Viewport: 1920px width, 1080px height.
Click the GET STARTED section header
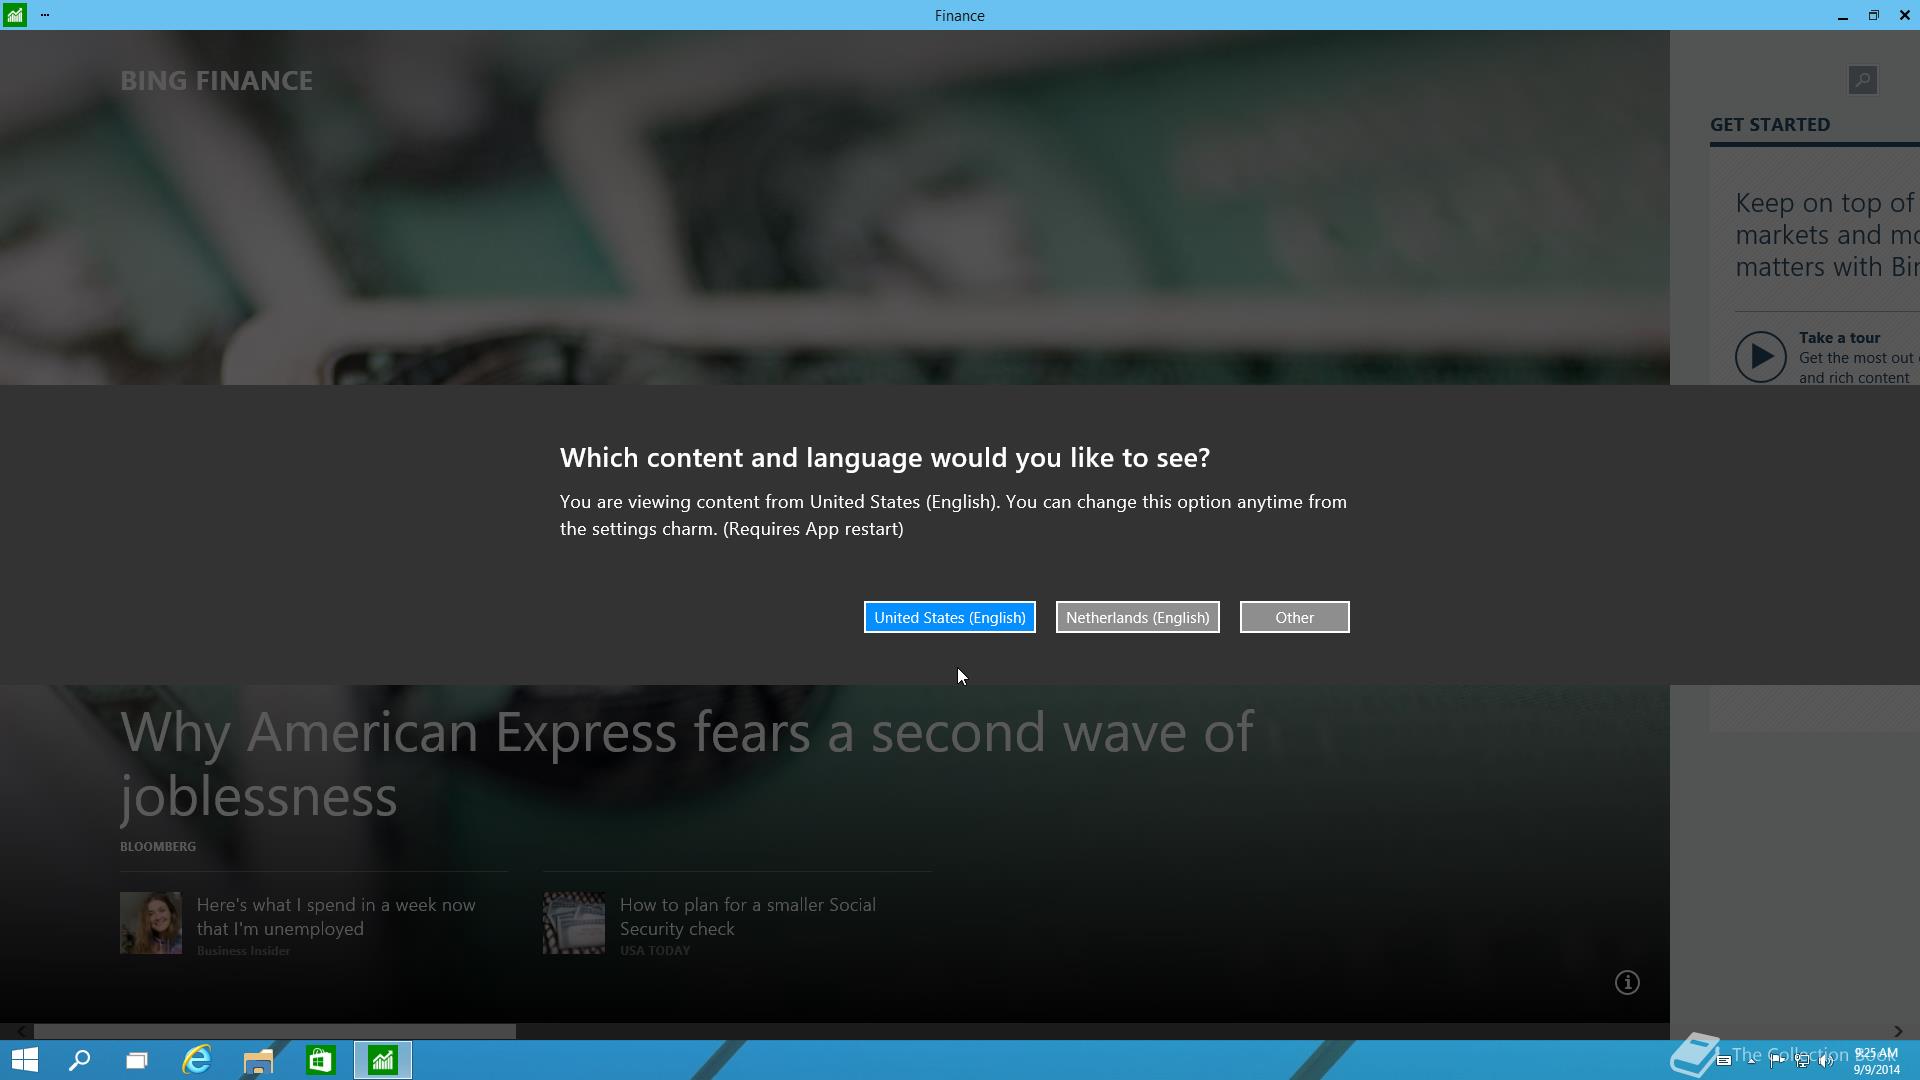pyautogui.click(x=1770, y=125)
